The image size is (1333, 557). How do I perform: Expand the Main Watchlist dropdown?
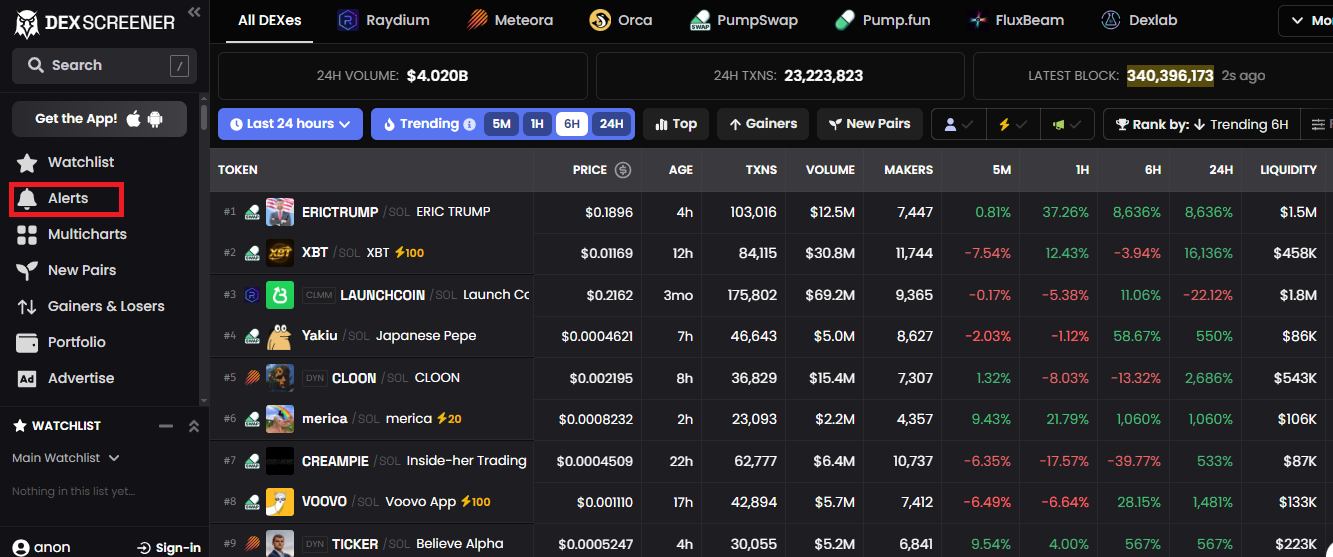click(66, 458)
